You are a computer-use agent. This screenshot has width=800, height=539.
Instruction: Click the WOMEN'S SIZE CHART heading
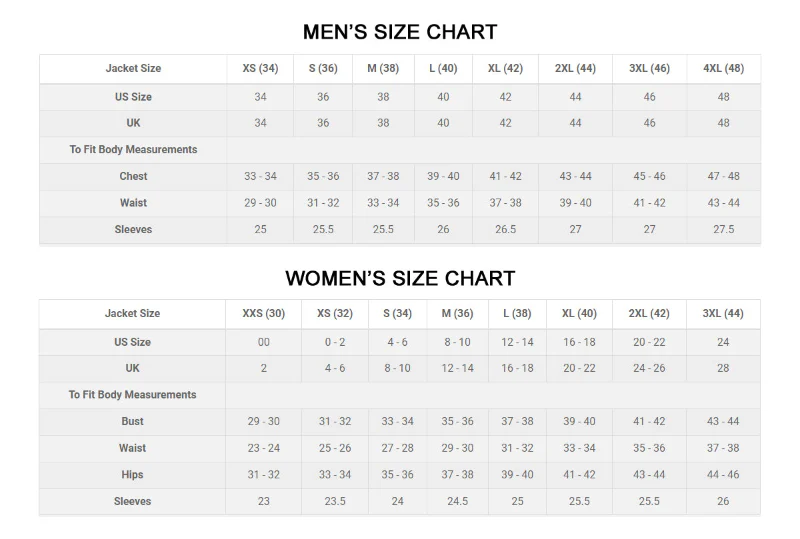pos(399,278)
